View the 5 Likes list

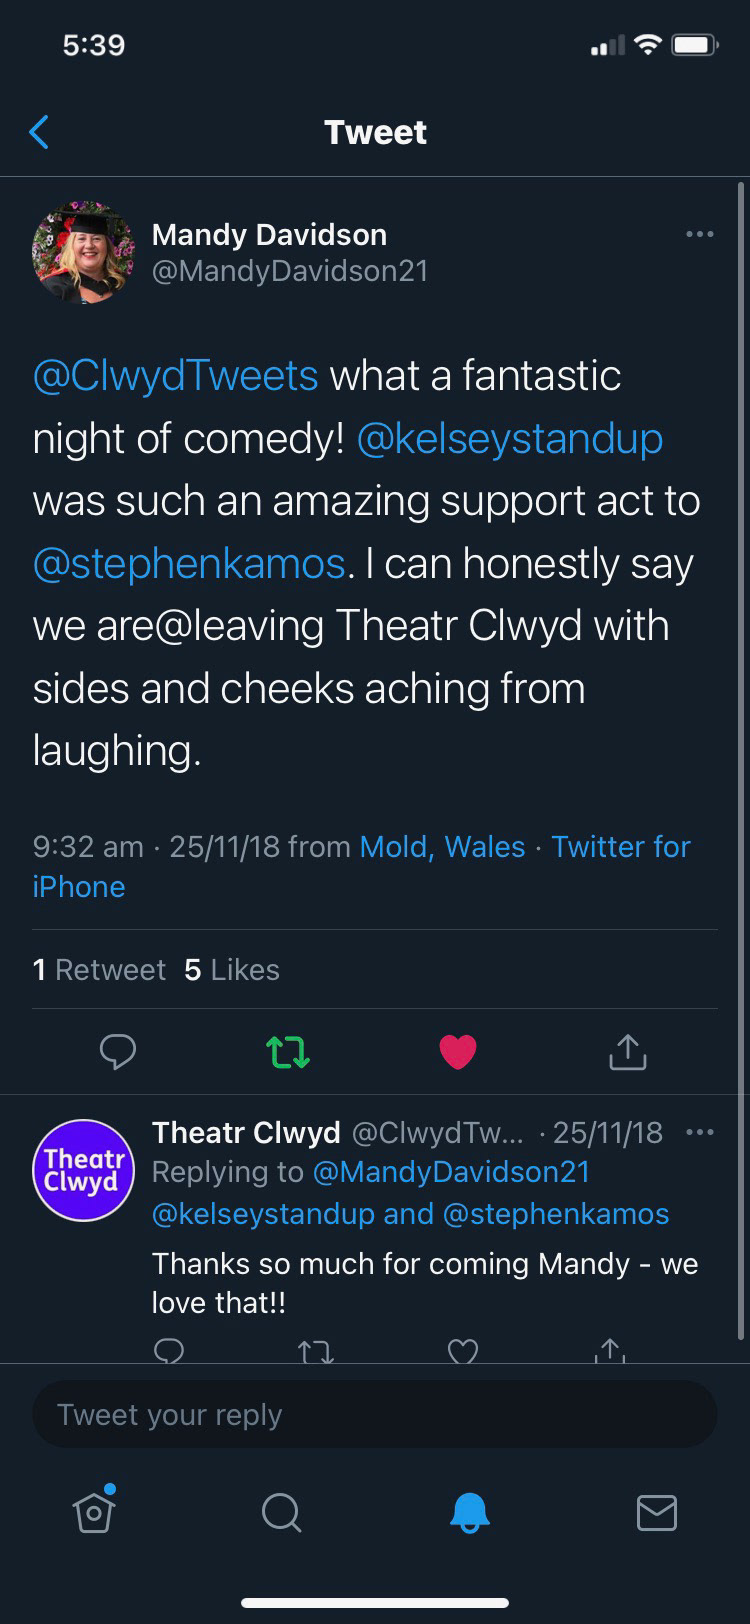pyautogui.click(x=232, y=970)
